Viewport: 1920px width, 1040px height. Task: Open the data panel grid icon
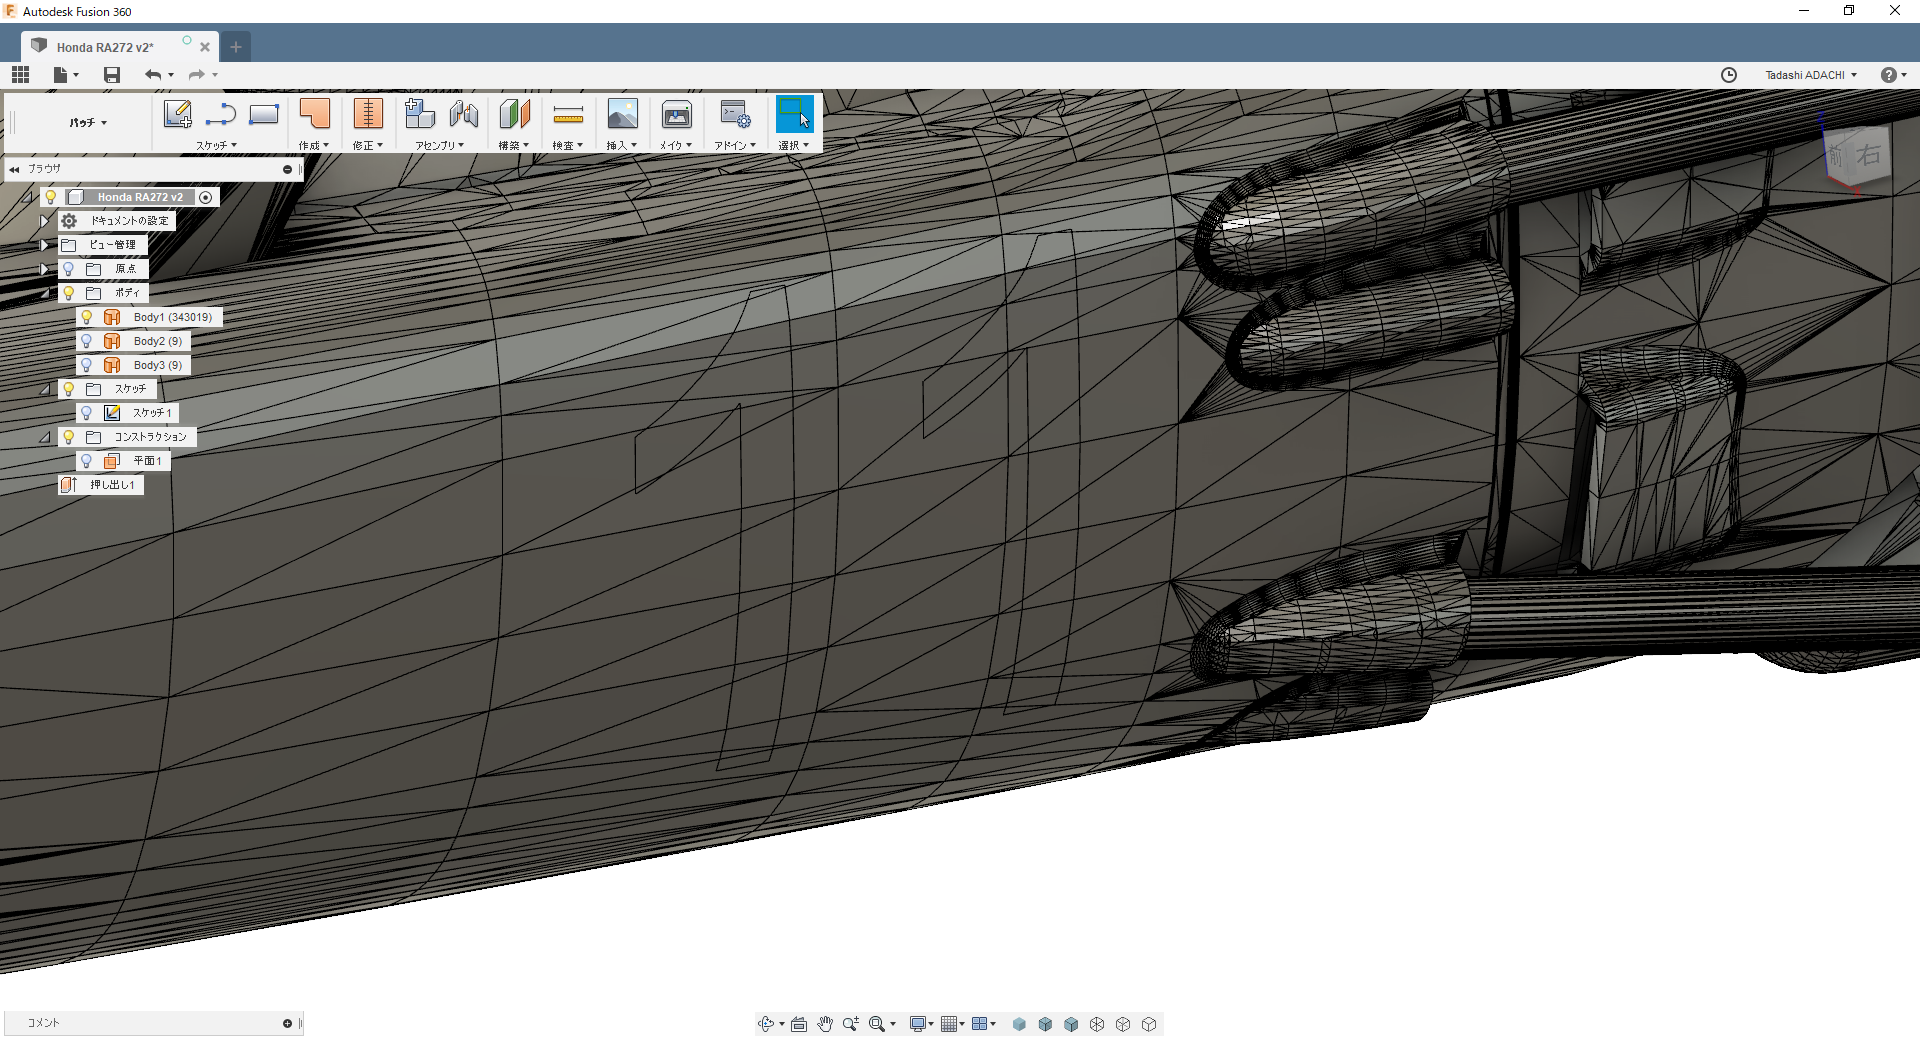[x=20, y=75]
